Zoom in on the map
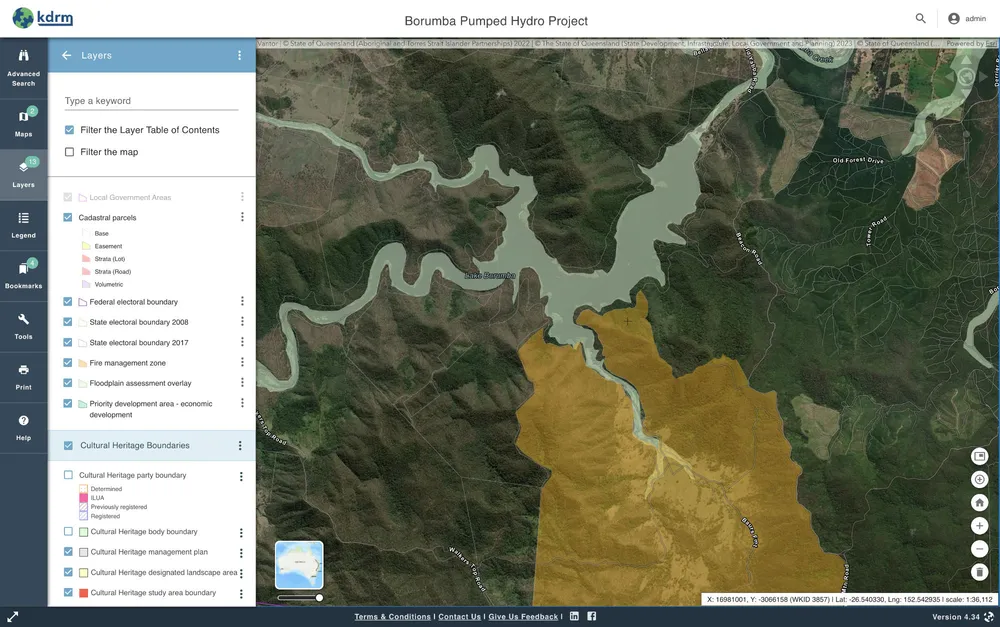Screen dimensions: 1000x627 (980, 526)
